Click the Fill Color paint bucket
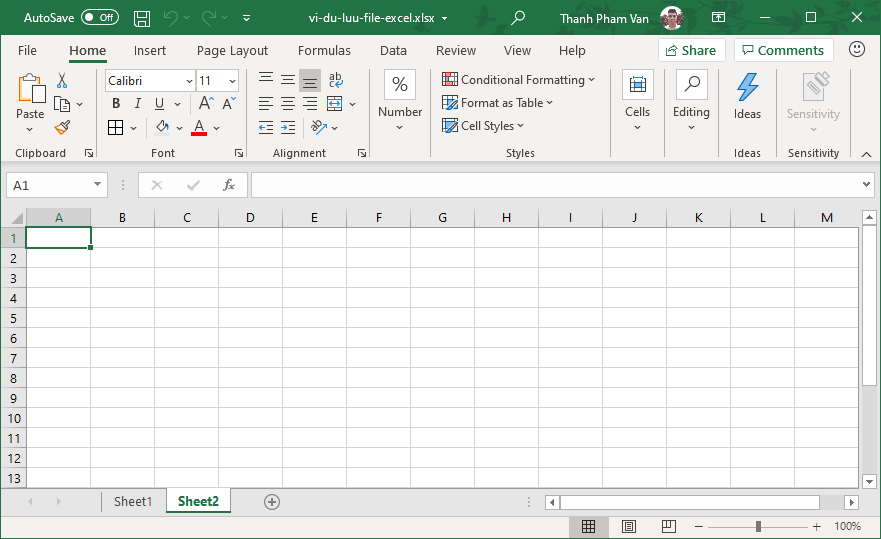Image resolution: width=881 pixels, height=539 pixels. tap(162, 128)
